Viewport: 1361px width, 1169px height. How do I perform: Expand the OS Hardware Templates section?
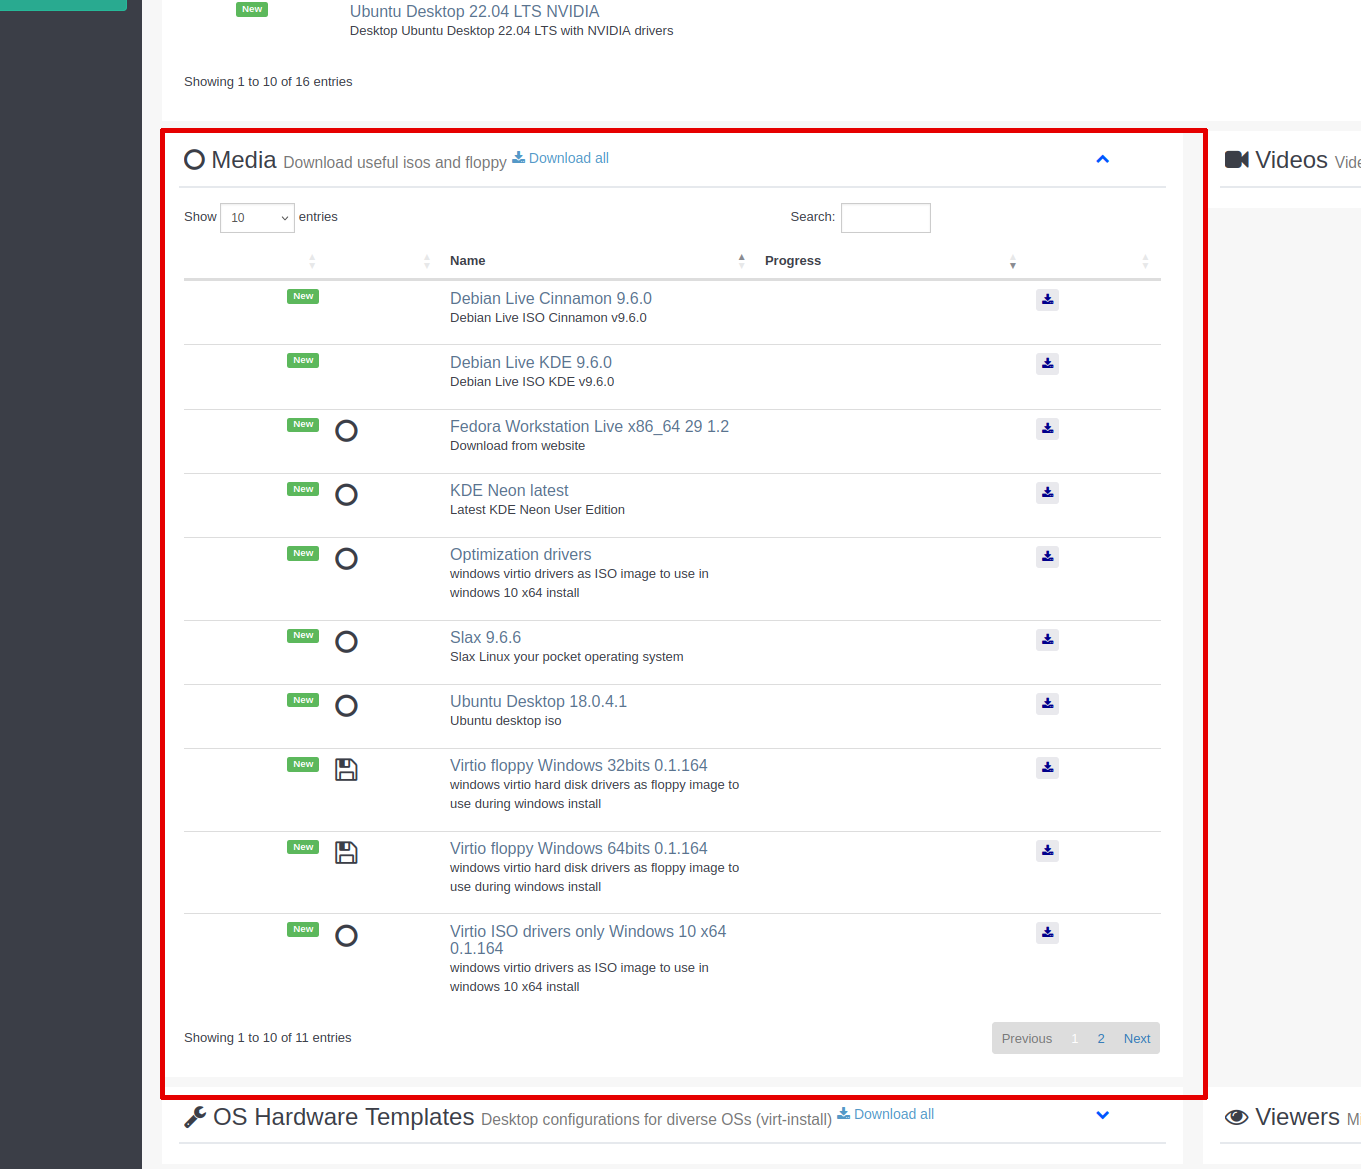click(1102, 1115)
